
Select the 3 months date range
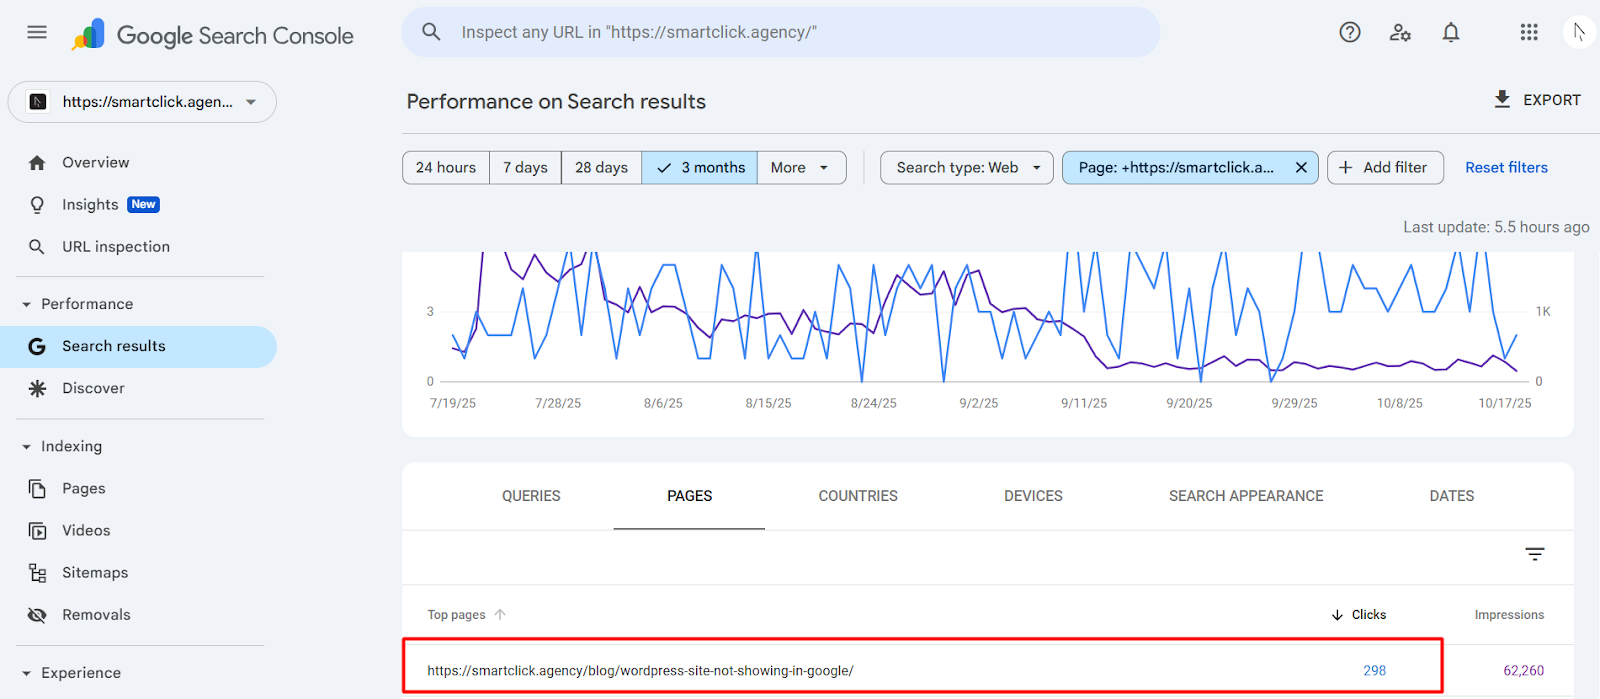pos(700,168)
